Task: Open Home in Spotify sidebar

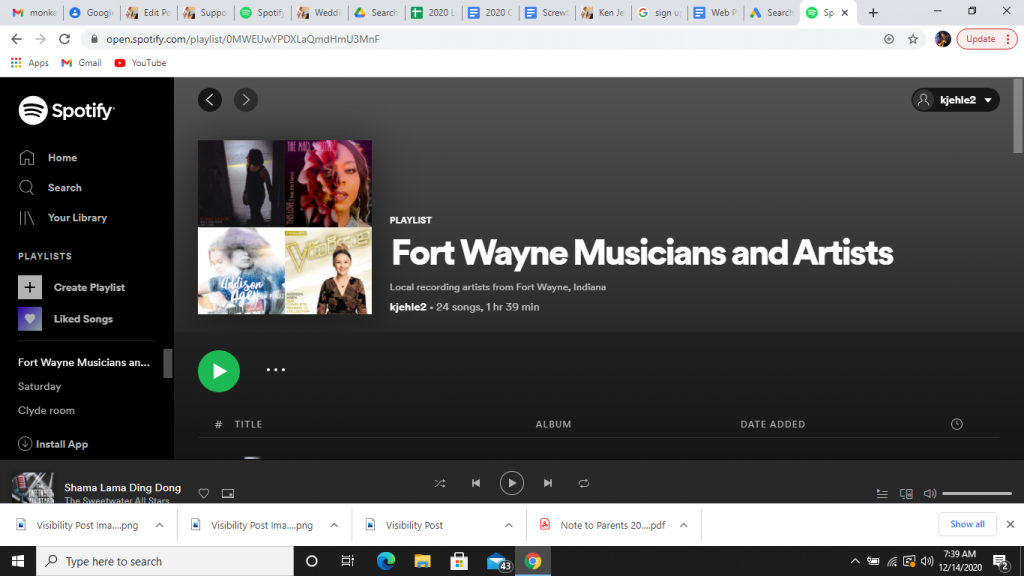Action: click(48, 157)
